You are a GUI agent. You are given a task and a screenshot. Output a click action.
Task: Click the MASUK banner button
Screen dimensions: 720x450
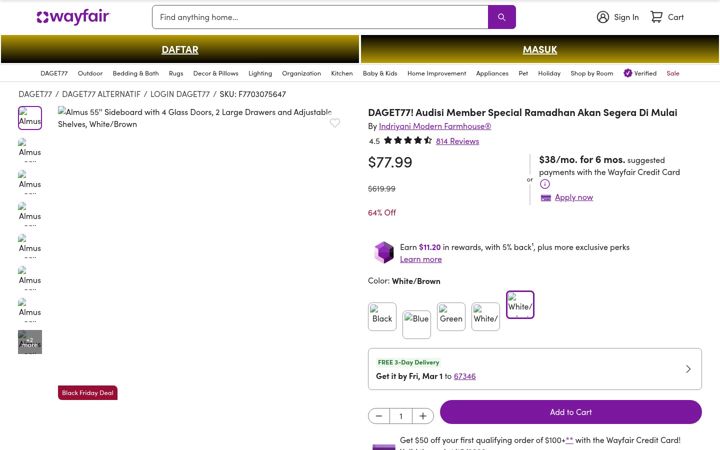click(540, 49)
